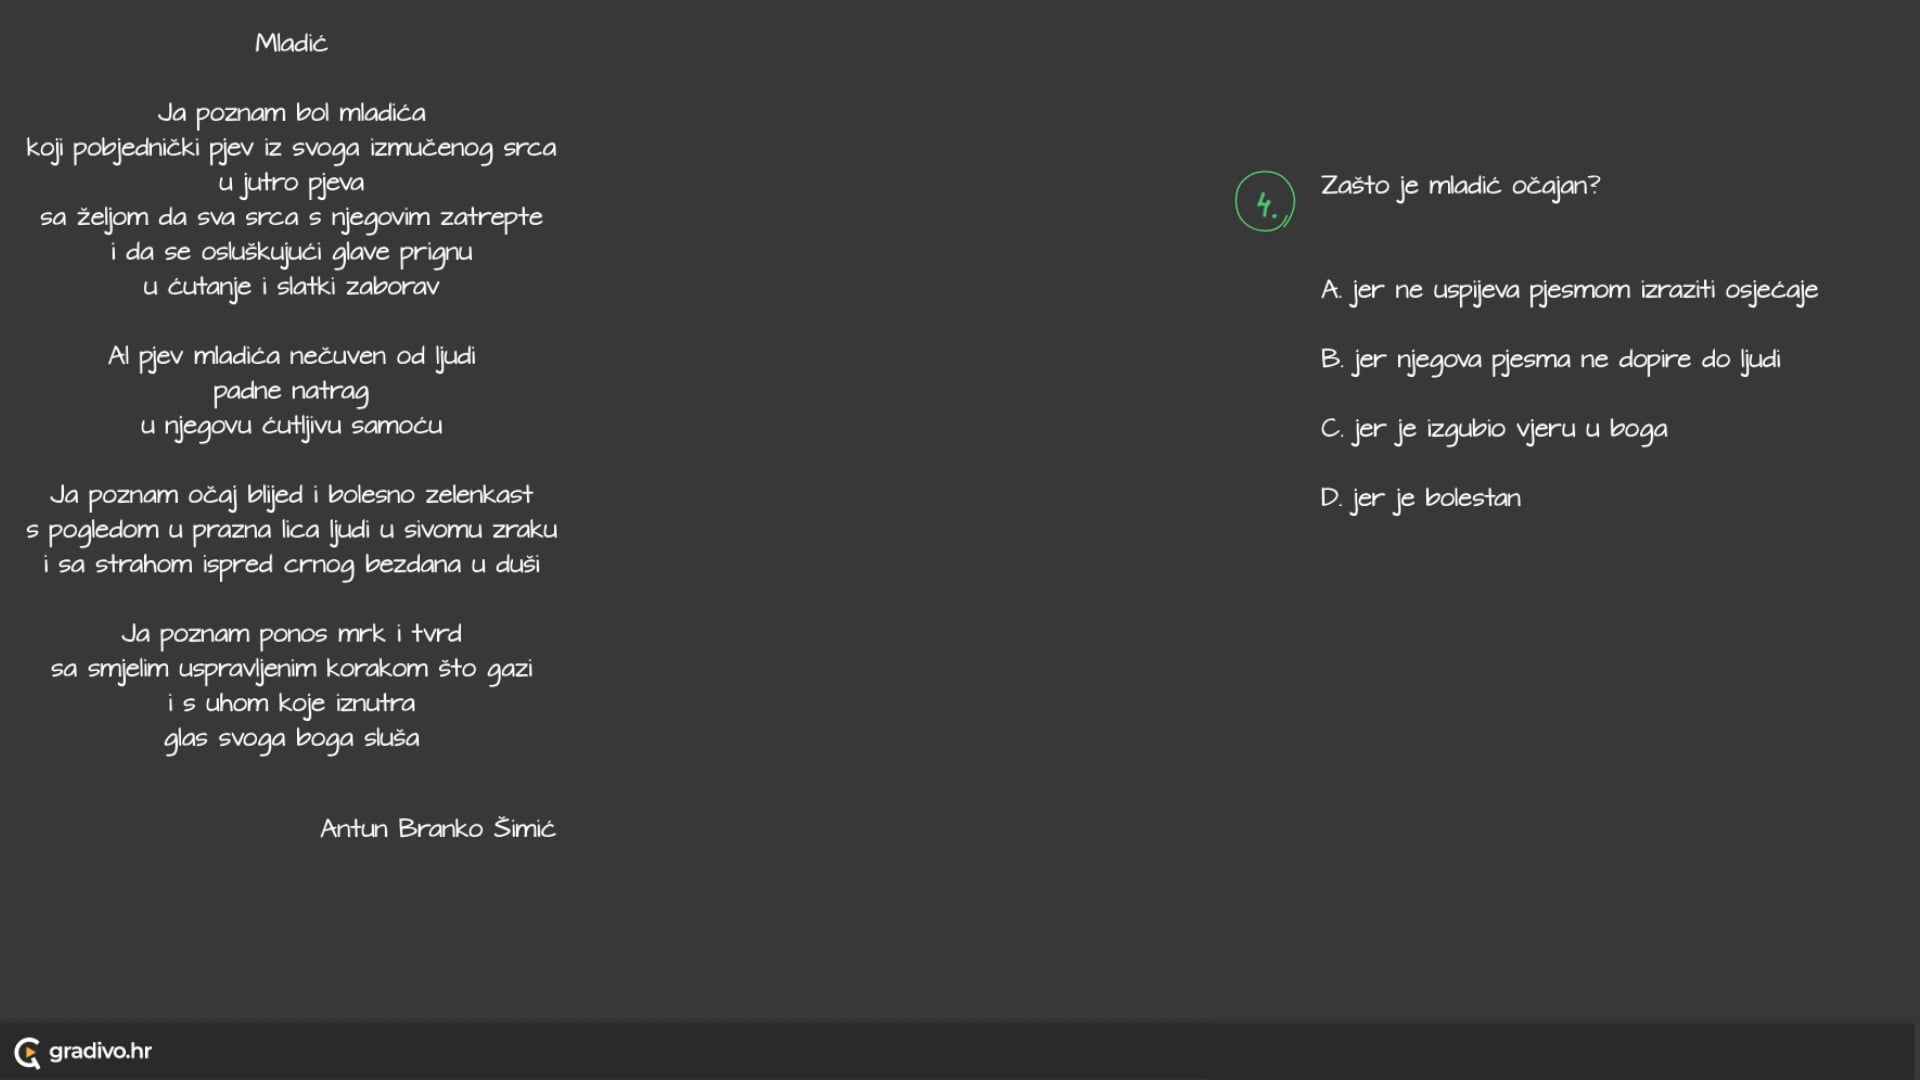Click the line "u njegovu ćutljivu samoću"

pyautogui.click(x=291, y=426)
